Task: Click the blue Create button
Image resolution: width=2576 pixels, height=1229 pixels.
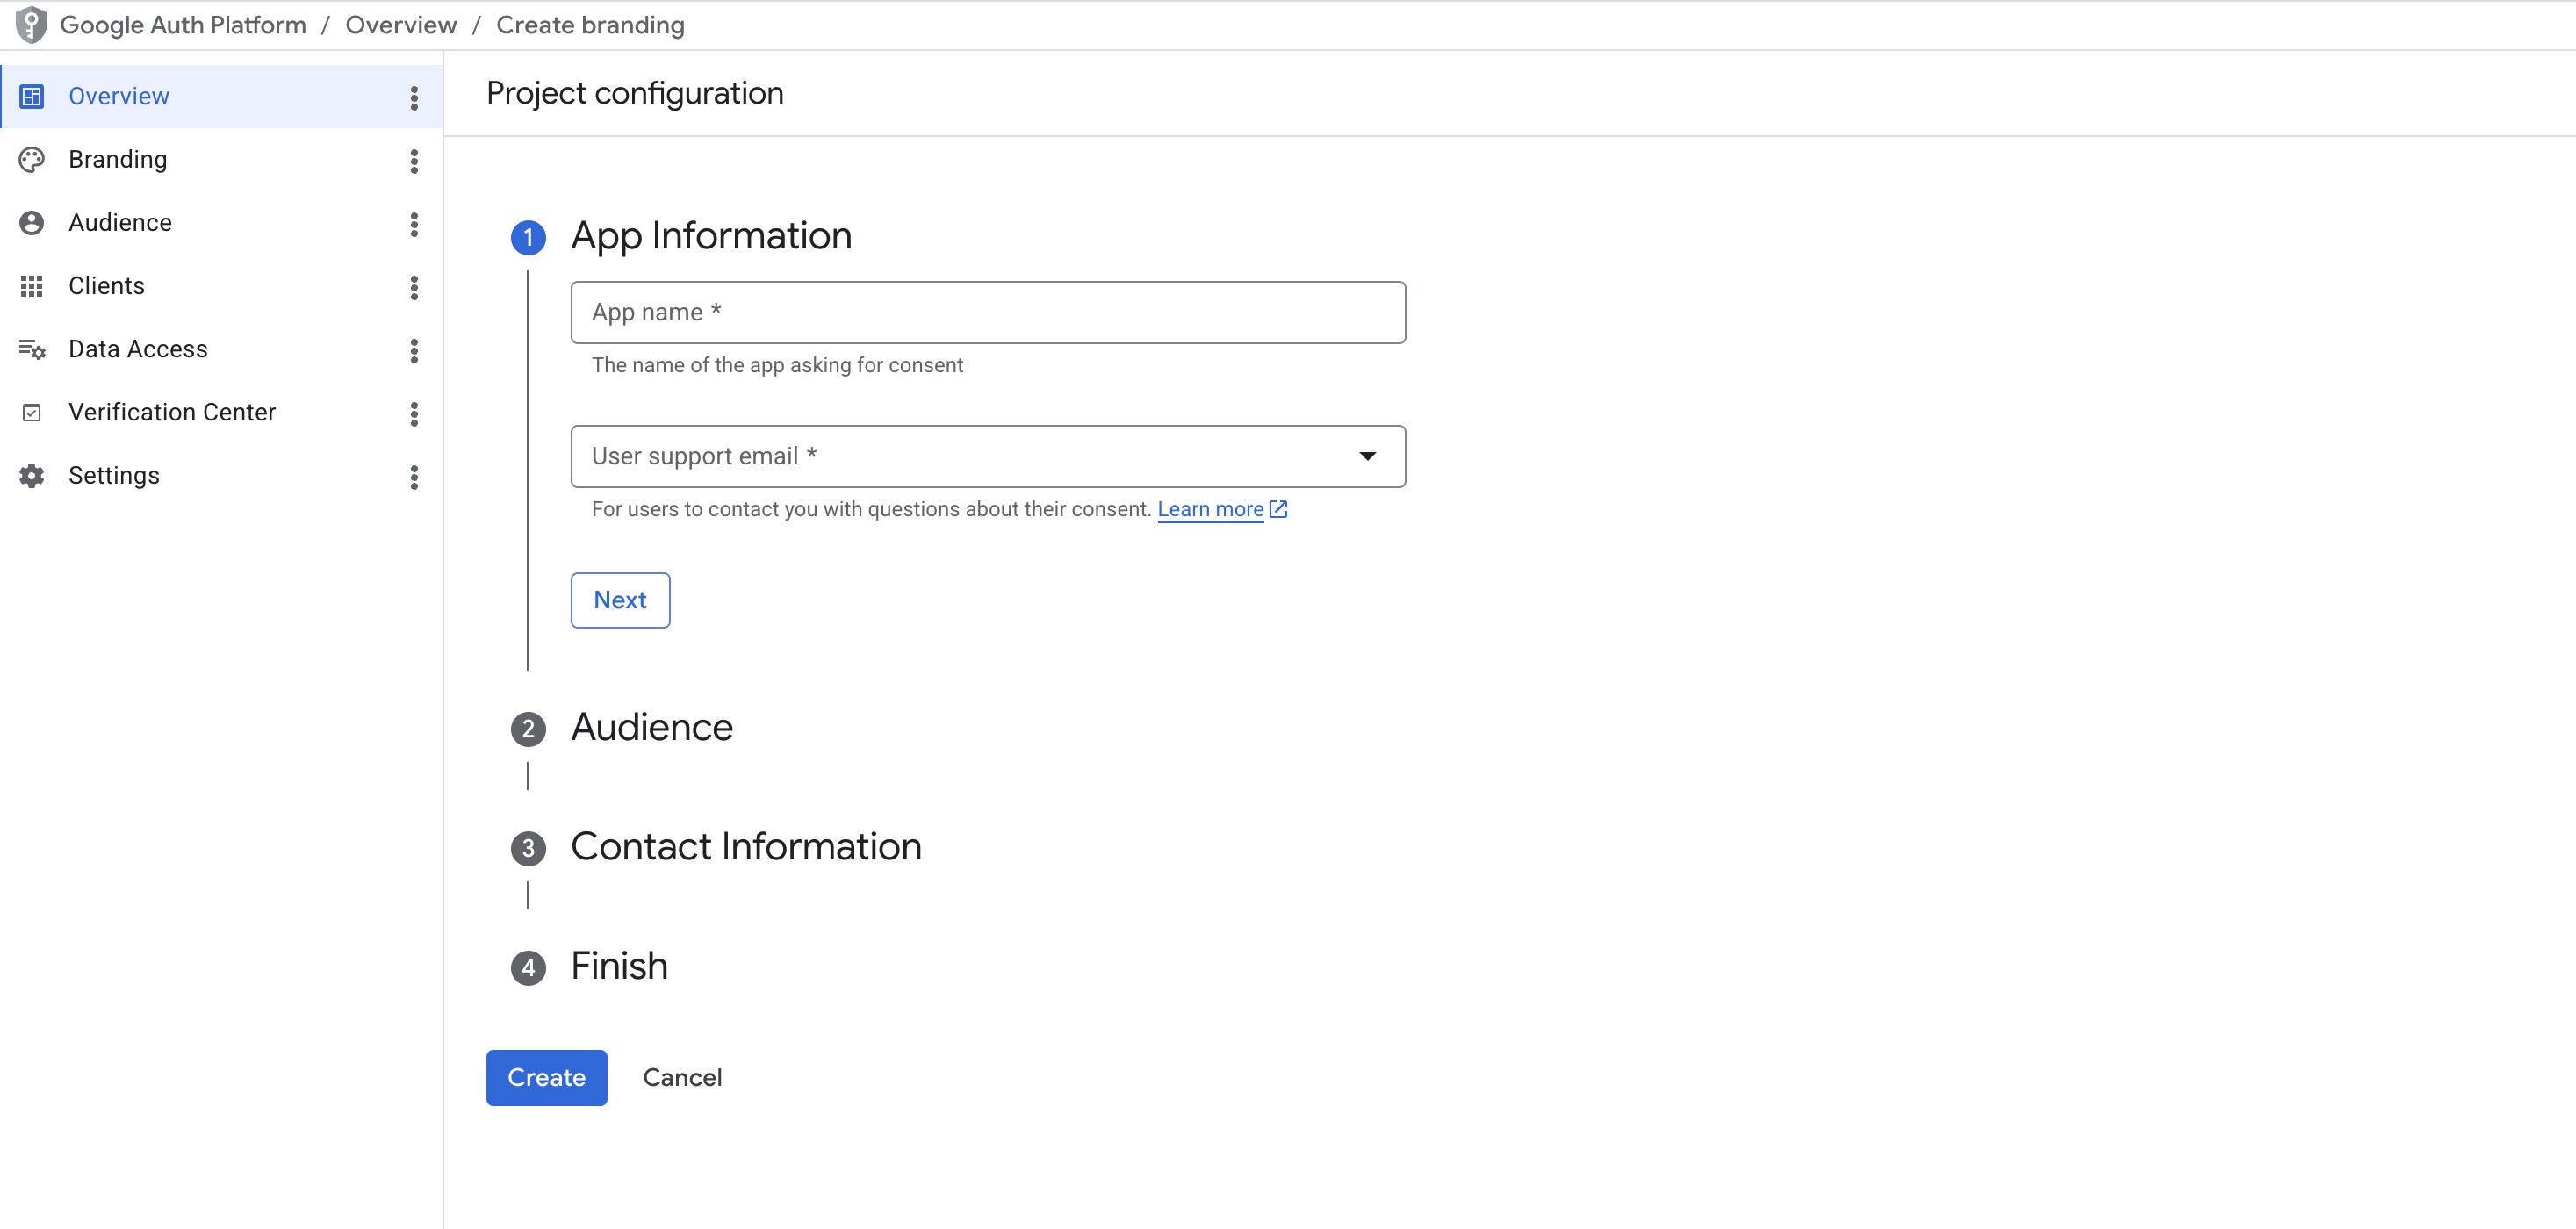Action: pos(546,1078)
